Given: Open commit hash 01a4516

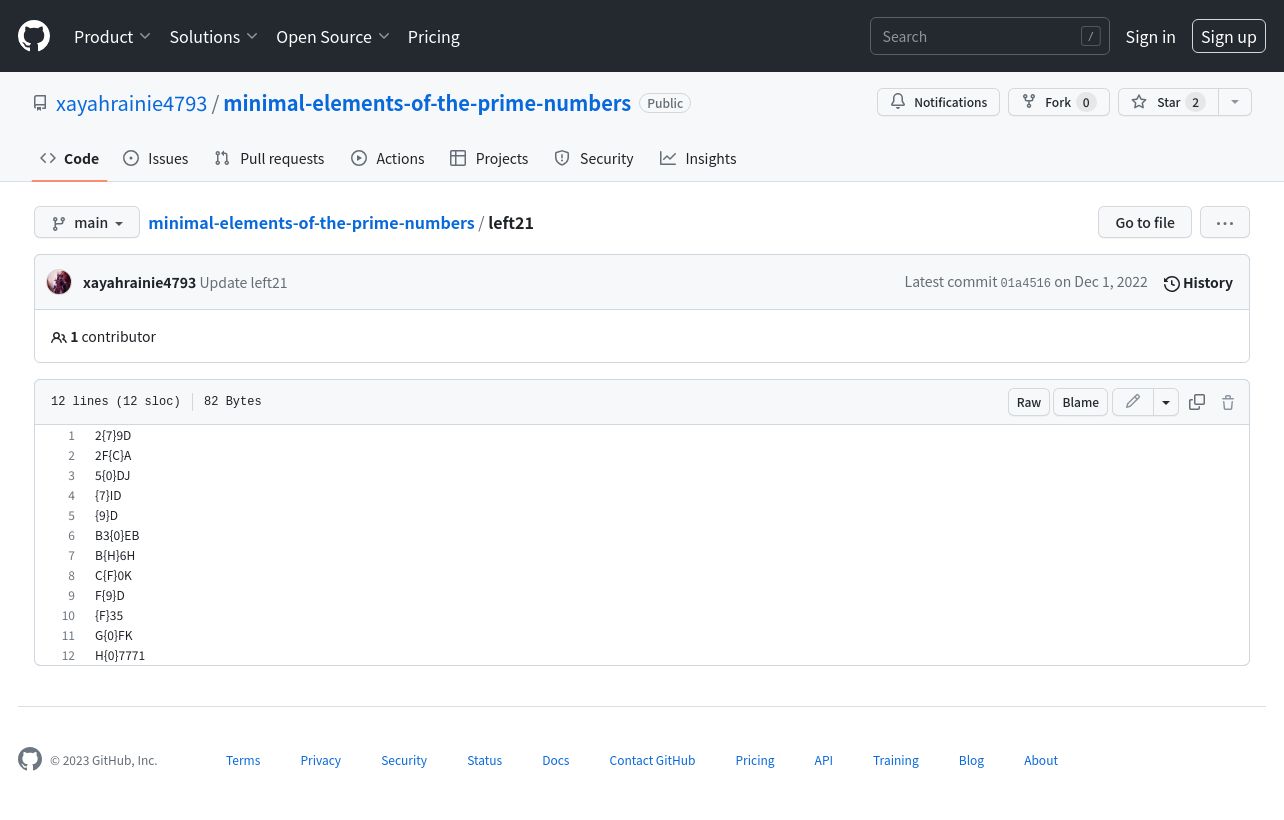Looking at the screenshot, I should click(1025, 283).
